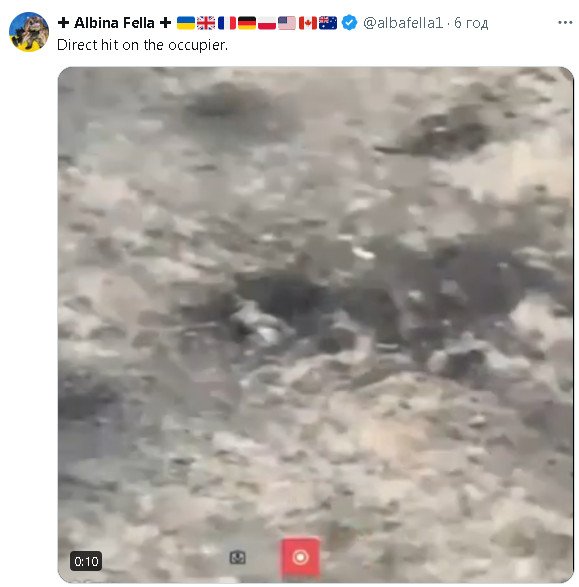Click the '6 год' post timestamp
This screenshot has height=587, width=579.
[x=471, y=23]
